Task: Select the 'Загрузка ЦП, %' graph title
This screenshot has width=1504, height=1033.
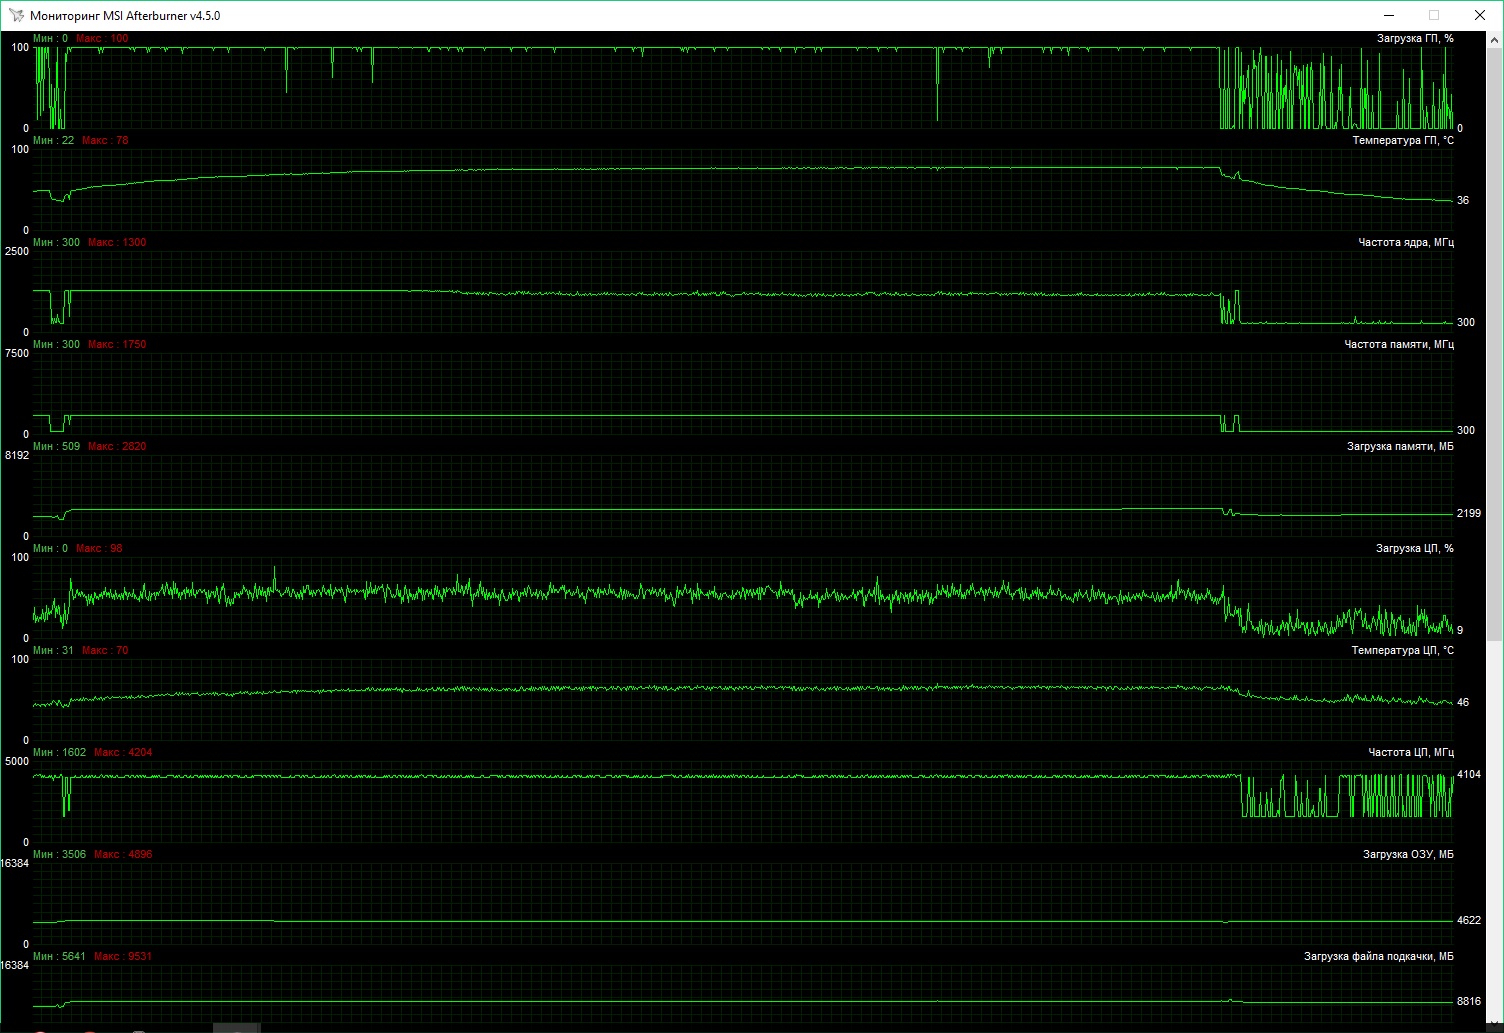Action: (x=1415, y=548)
